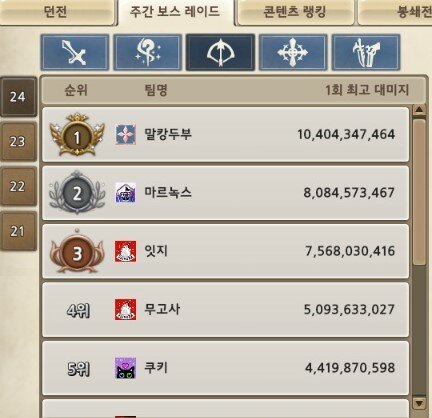Viewport: 432px width, 418px height.
Task: Select the cross shuriken class filter icon
Action: pyautogui.click(x=293, y=52)
